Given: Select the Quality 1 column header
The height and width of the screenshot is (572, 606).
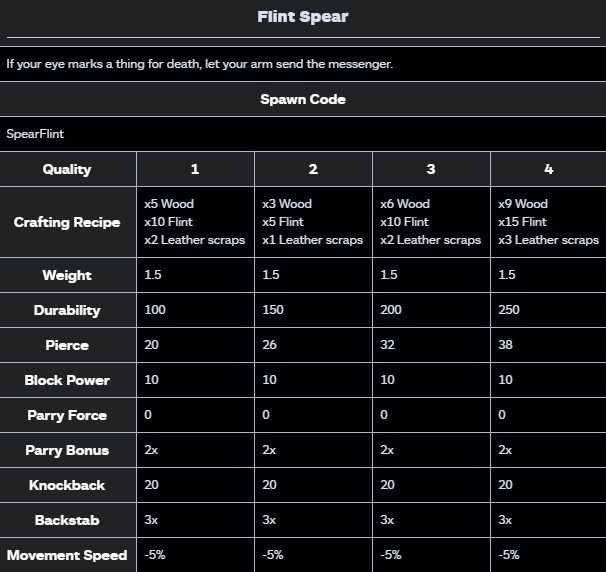Looking at the screenshot, I should 195,169.
